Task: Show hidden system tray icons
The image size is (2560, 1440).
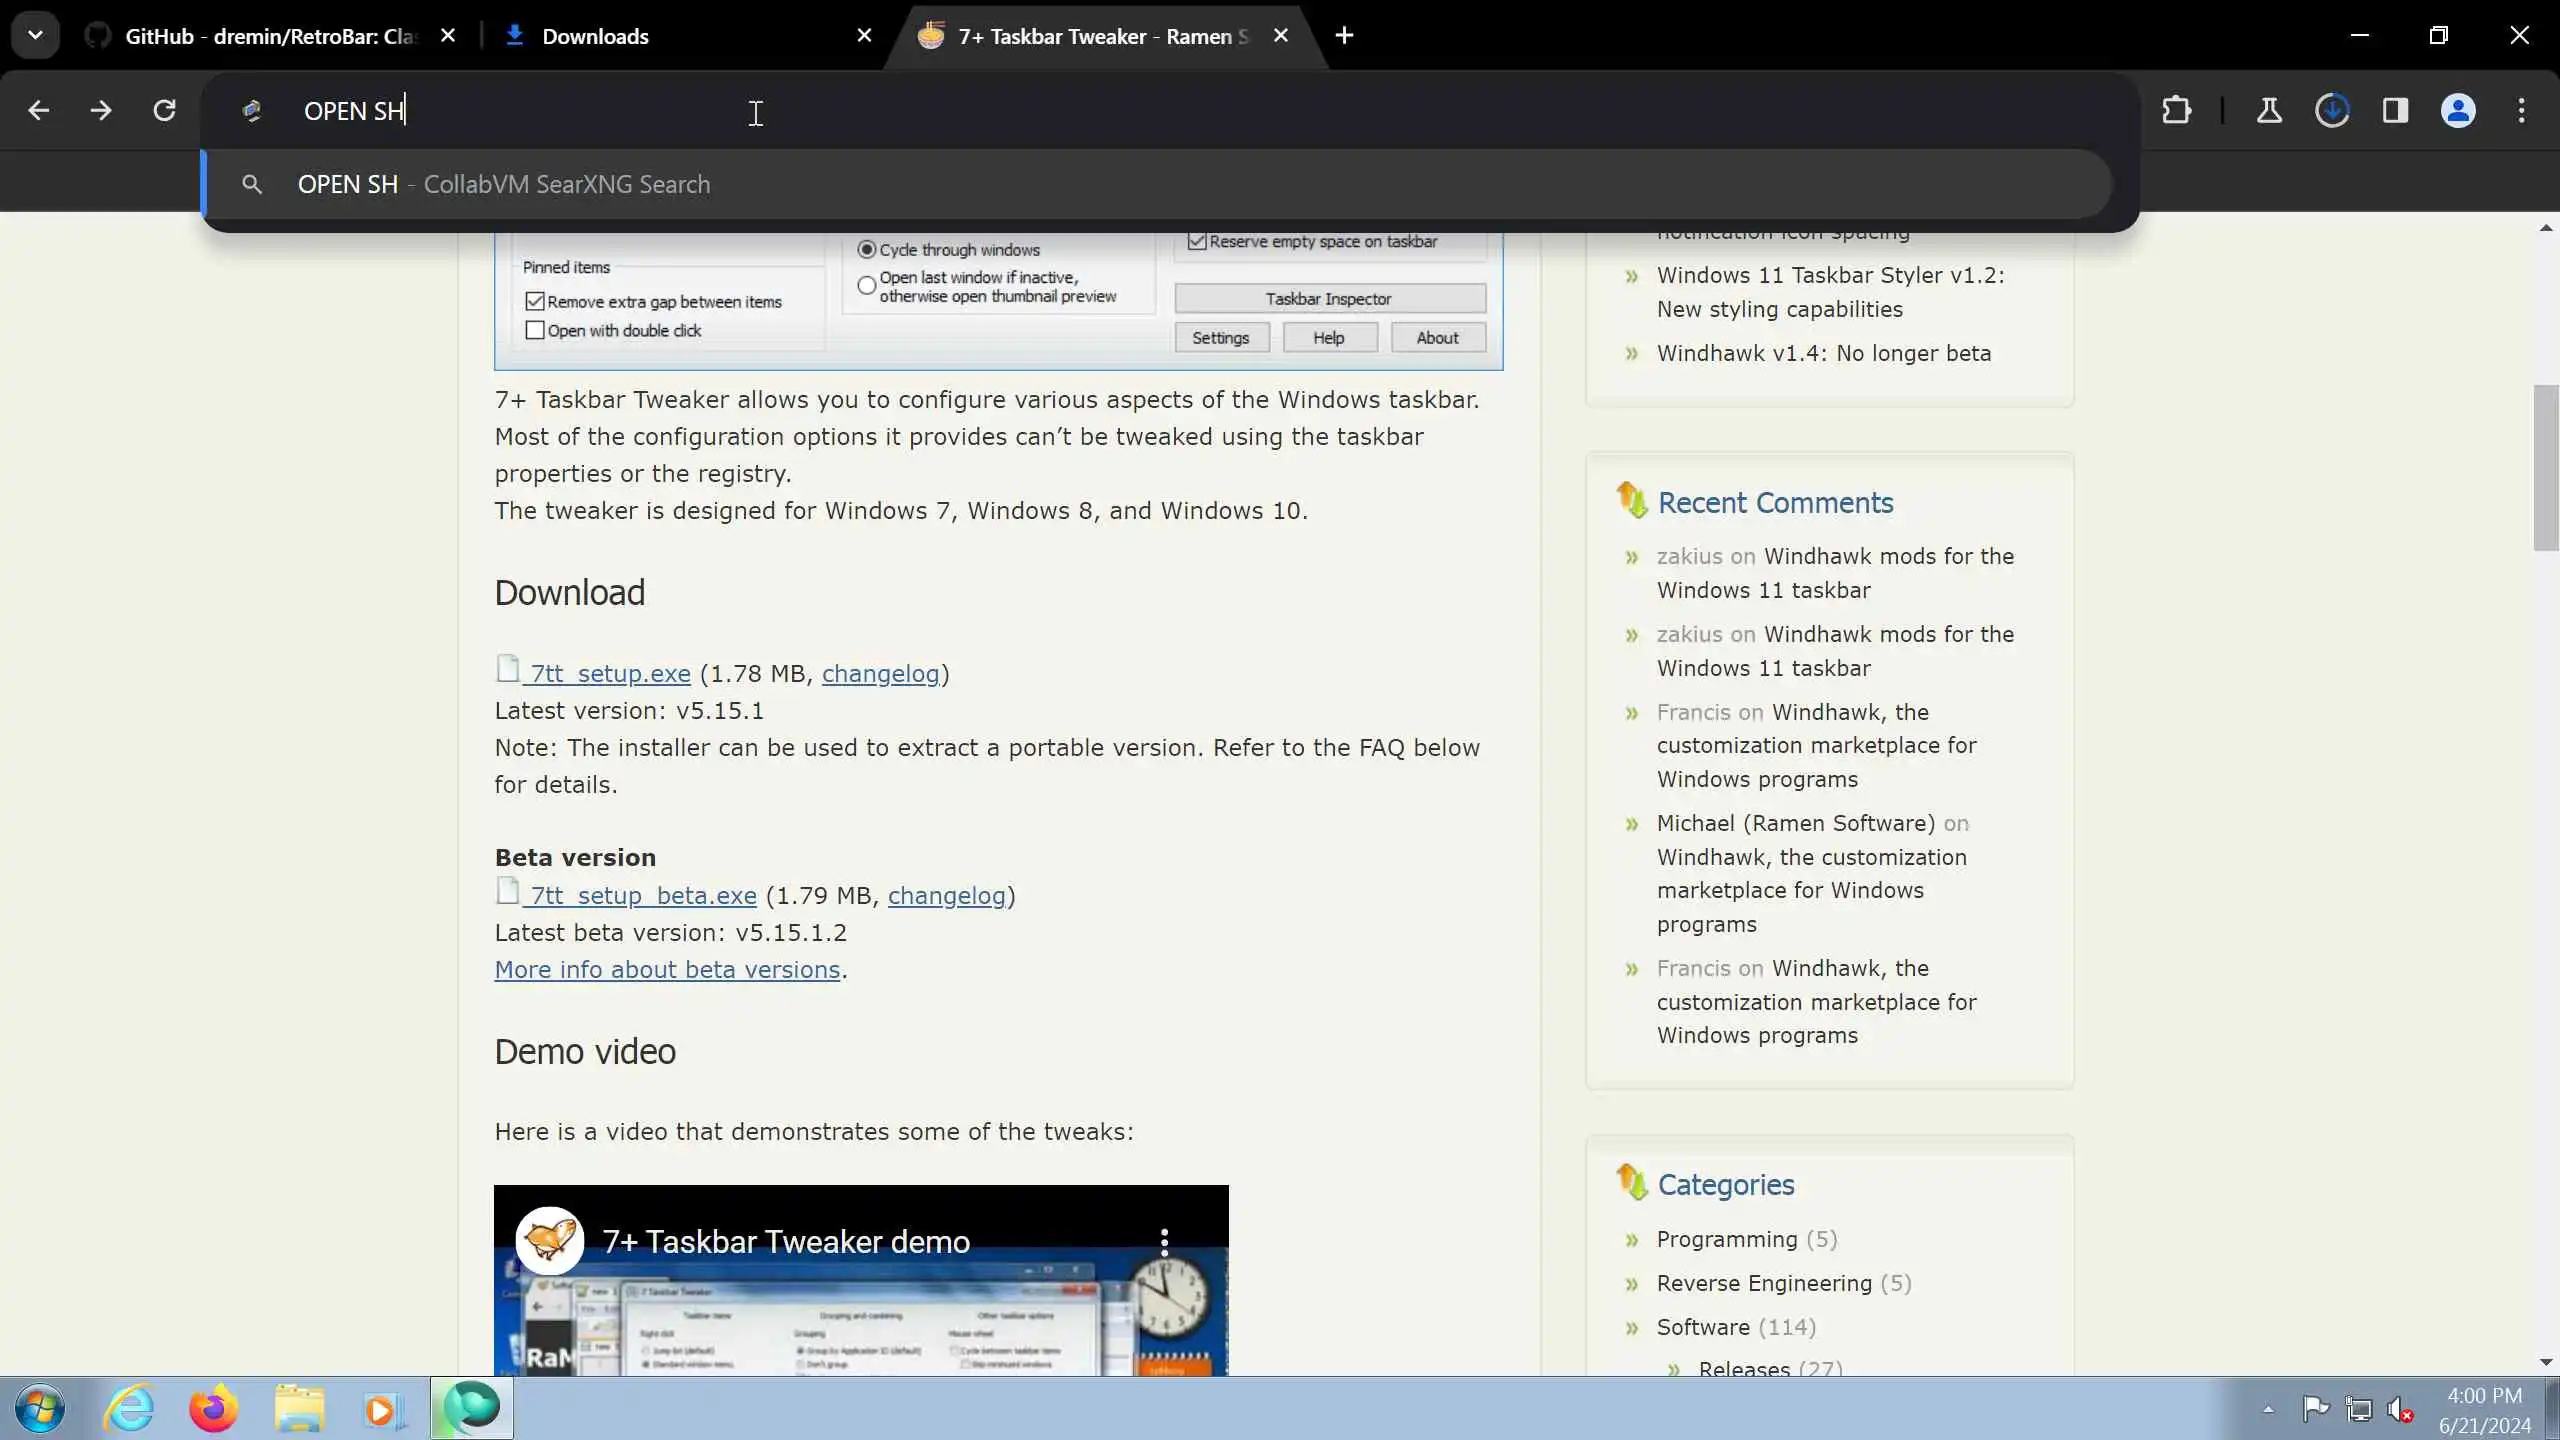Action: click(x=2268, y=1410)
